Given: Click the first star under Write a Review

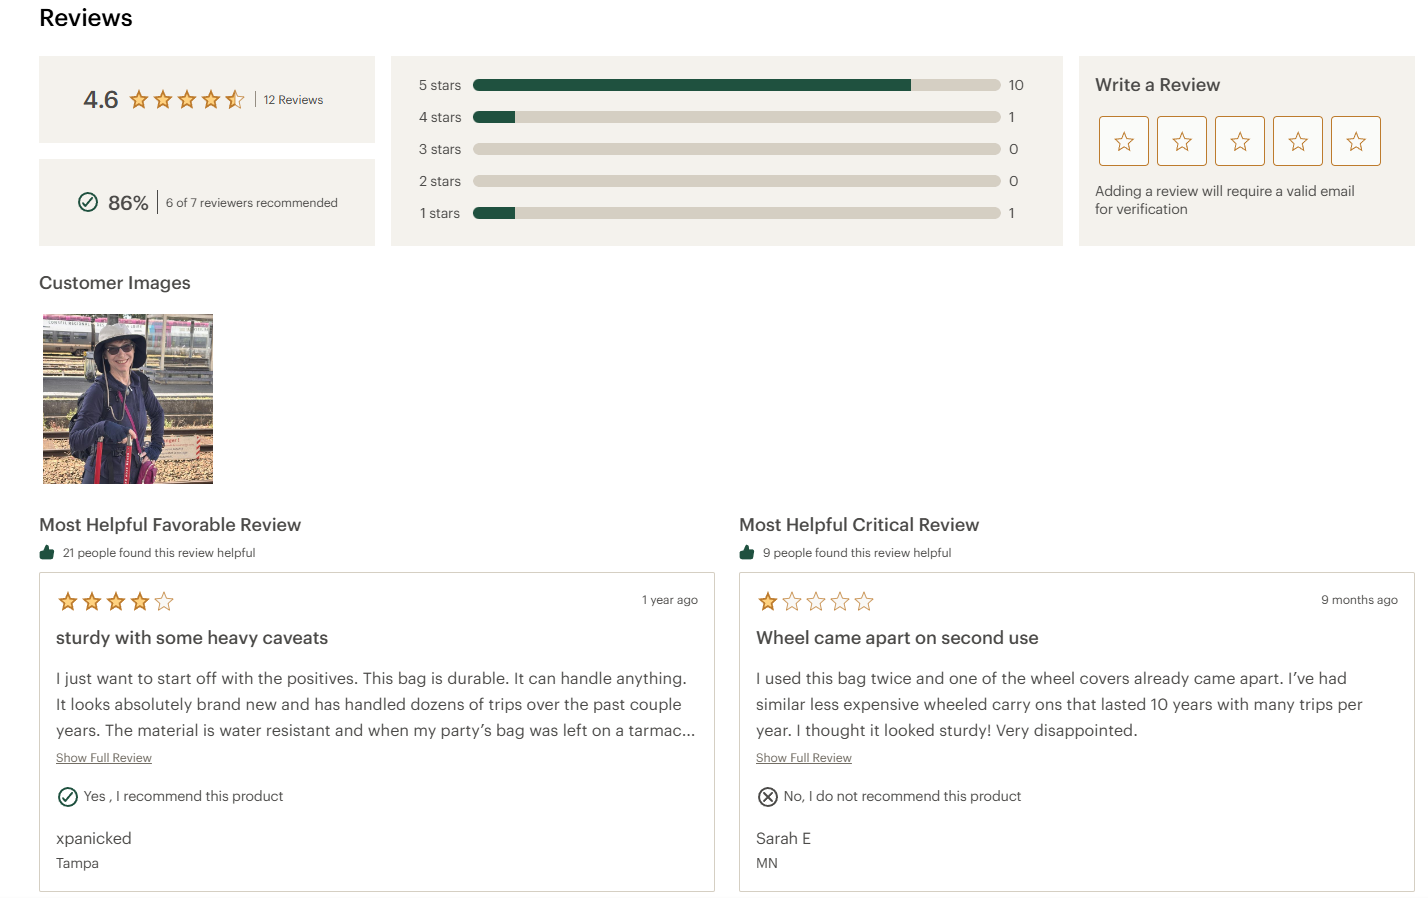Looking at the screenshot, I should coord(1123,141).
